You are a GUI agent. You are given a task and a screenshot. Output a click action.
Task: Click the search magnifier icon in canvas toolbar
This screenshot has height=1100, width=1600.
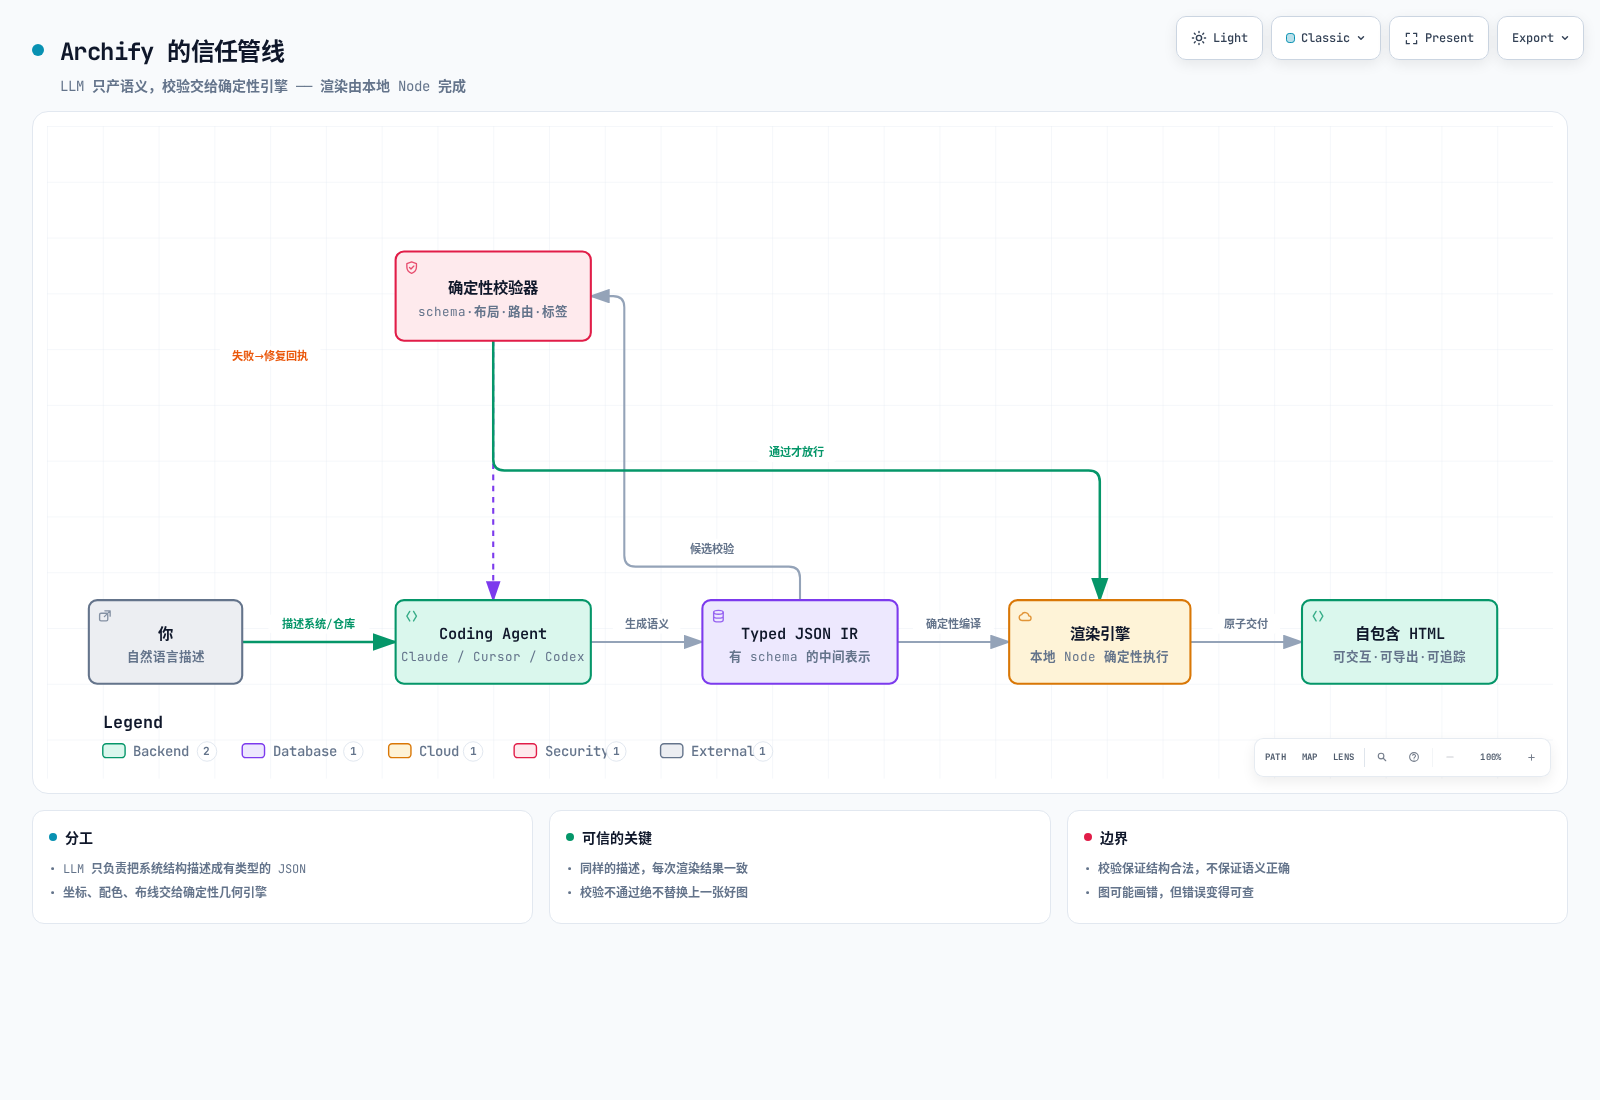(x=1382, y=757)
